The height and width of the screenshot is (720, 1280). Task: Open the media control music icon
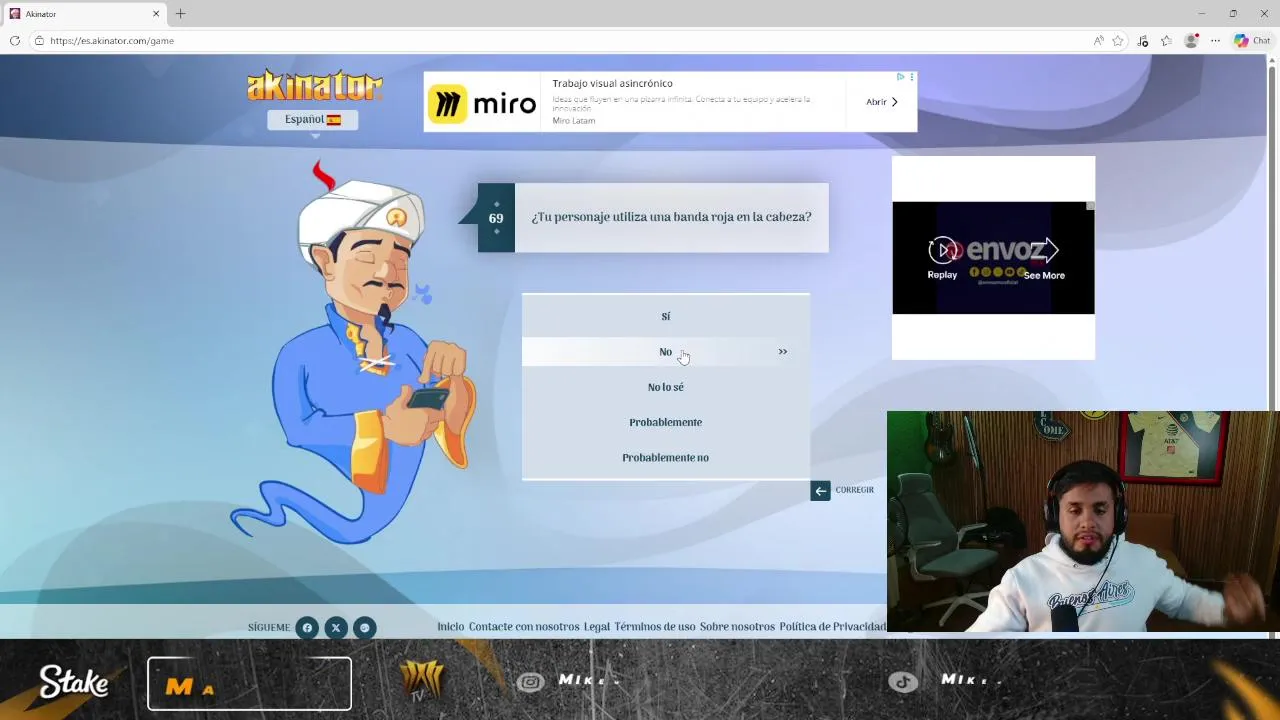[1143, 41]
